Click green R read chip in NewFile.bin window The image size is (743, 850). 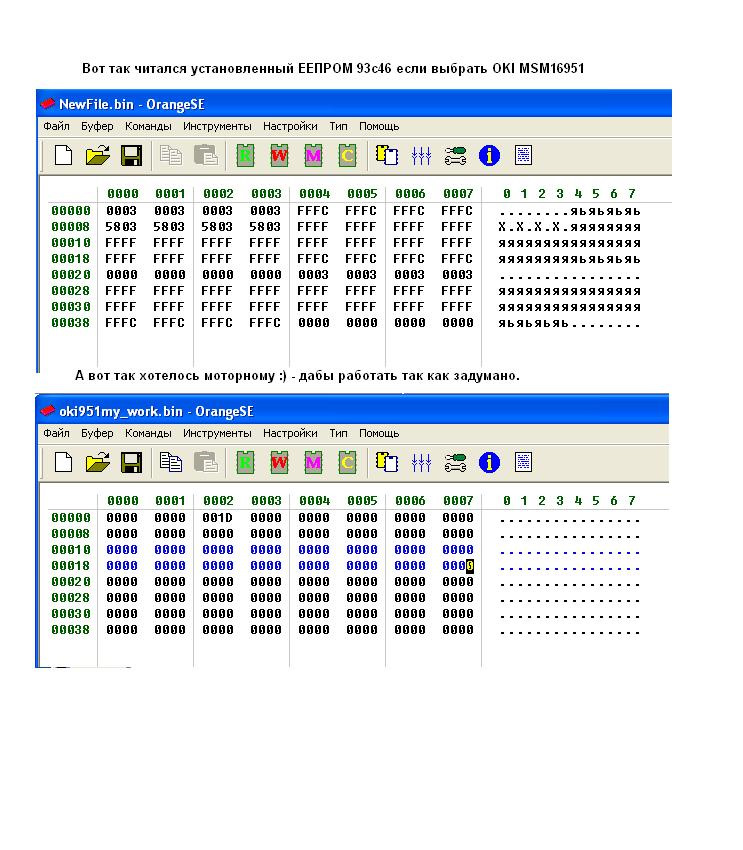[245, 156]
